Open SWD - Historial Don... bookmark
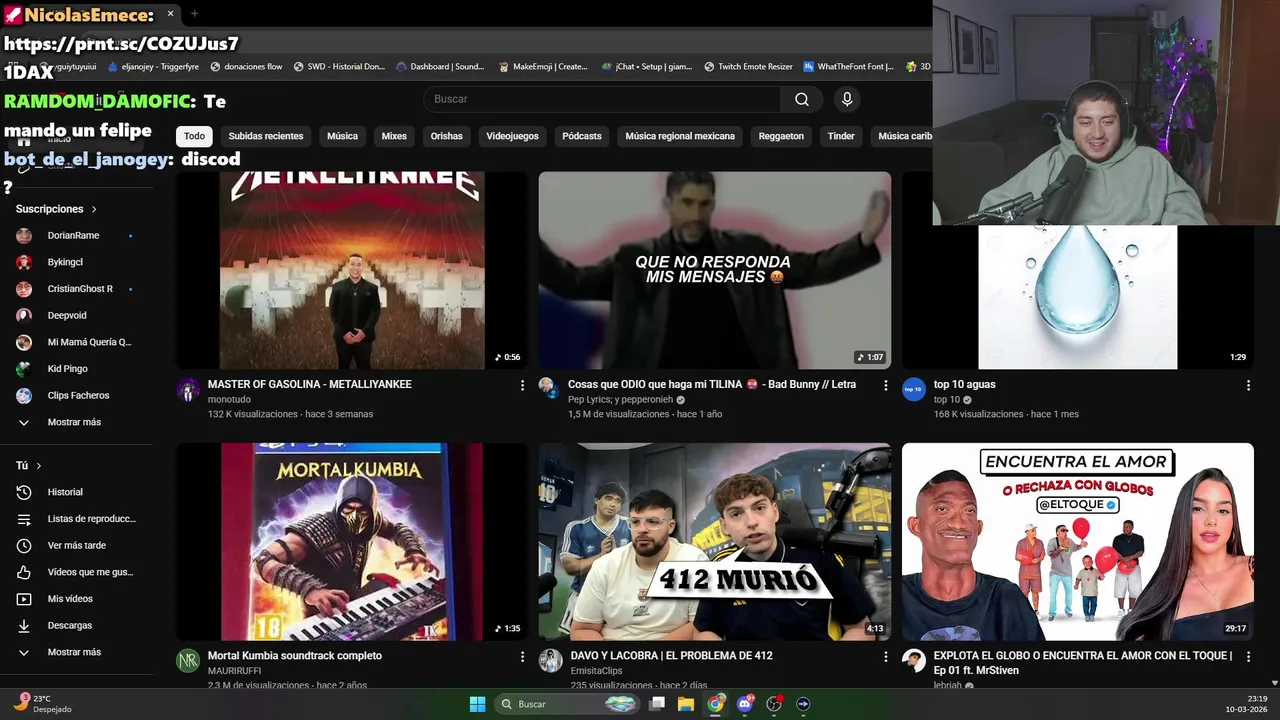1280x720 pixels. point(339,67)
